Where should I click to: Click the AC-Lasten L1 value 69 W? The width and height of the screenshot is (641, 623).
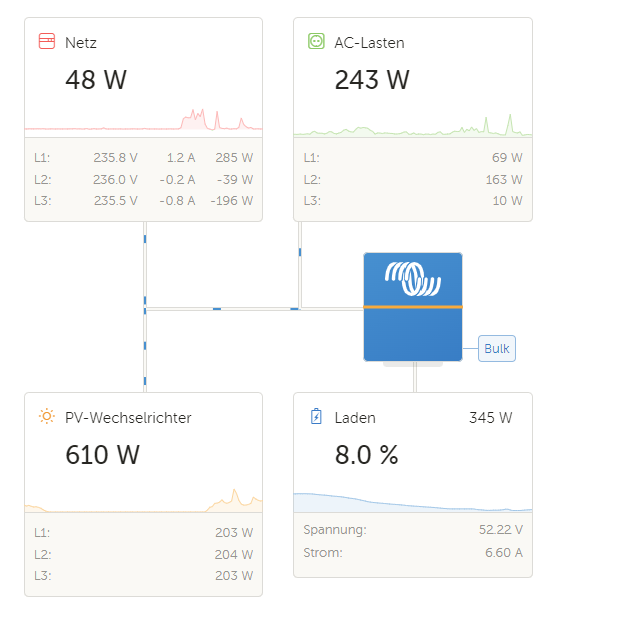tap(507, 158)
